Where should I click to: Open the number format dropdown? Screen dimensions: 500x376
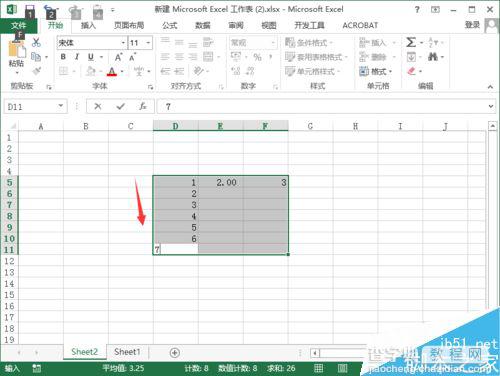point(273,43)
